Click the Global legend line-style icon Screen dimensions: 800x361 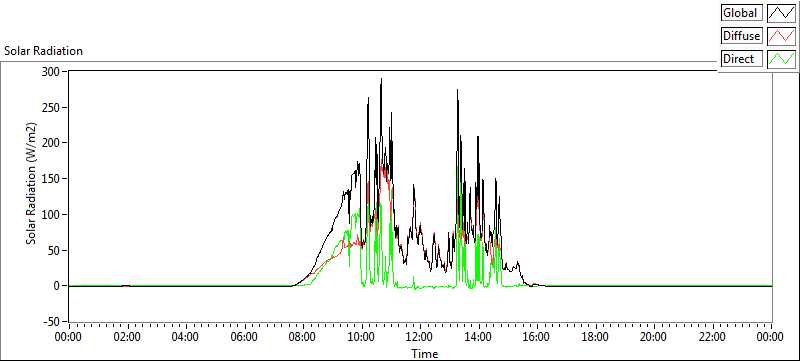tap(781, 12)
